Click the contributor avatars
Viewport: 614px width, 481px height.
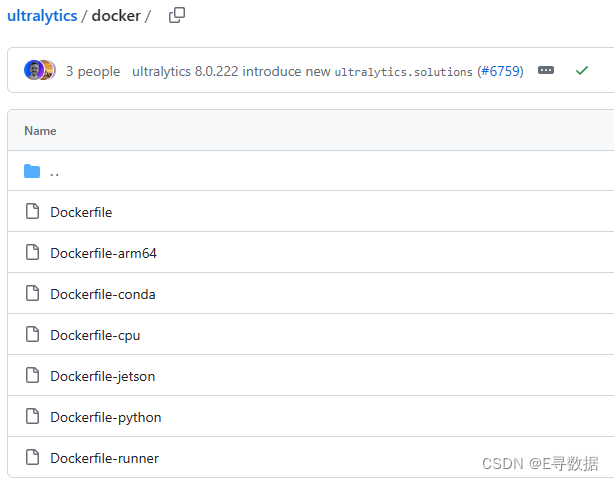click(40, 71)
